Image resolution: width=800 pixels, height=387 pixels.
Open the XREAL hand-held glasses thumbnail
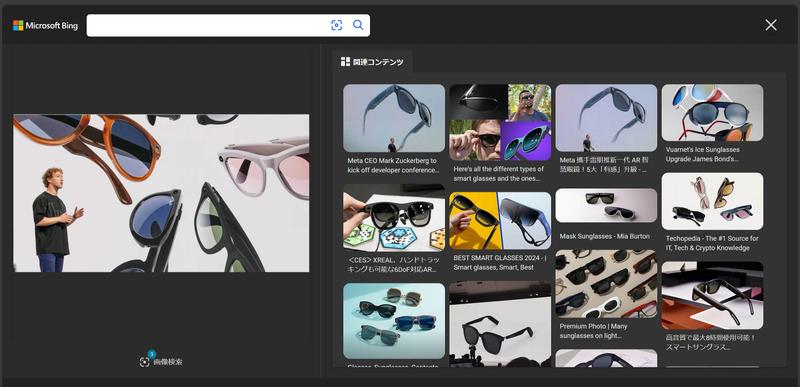pyautogui.click(x=394, y=218)
